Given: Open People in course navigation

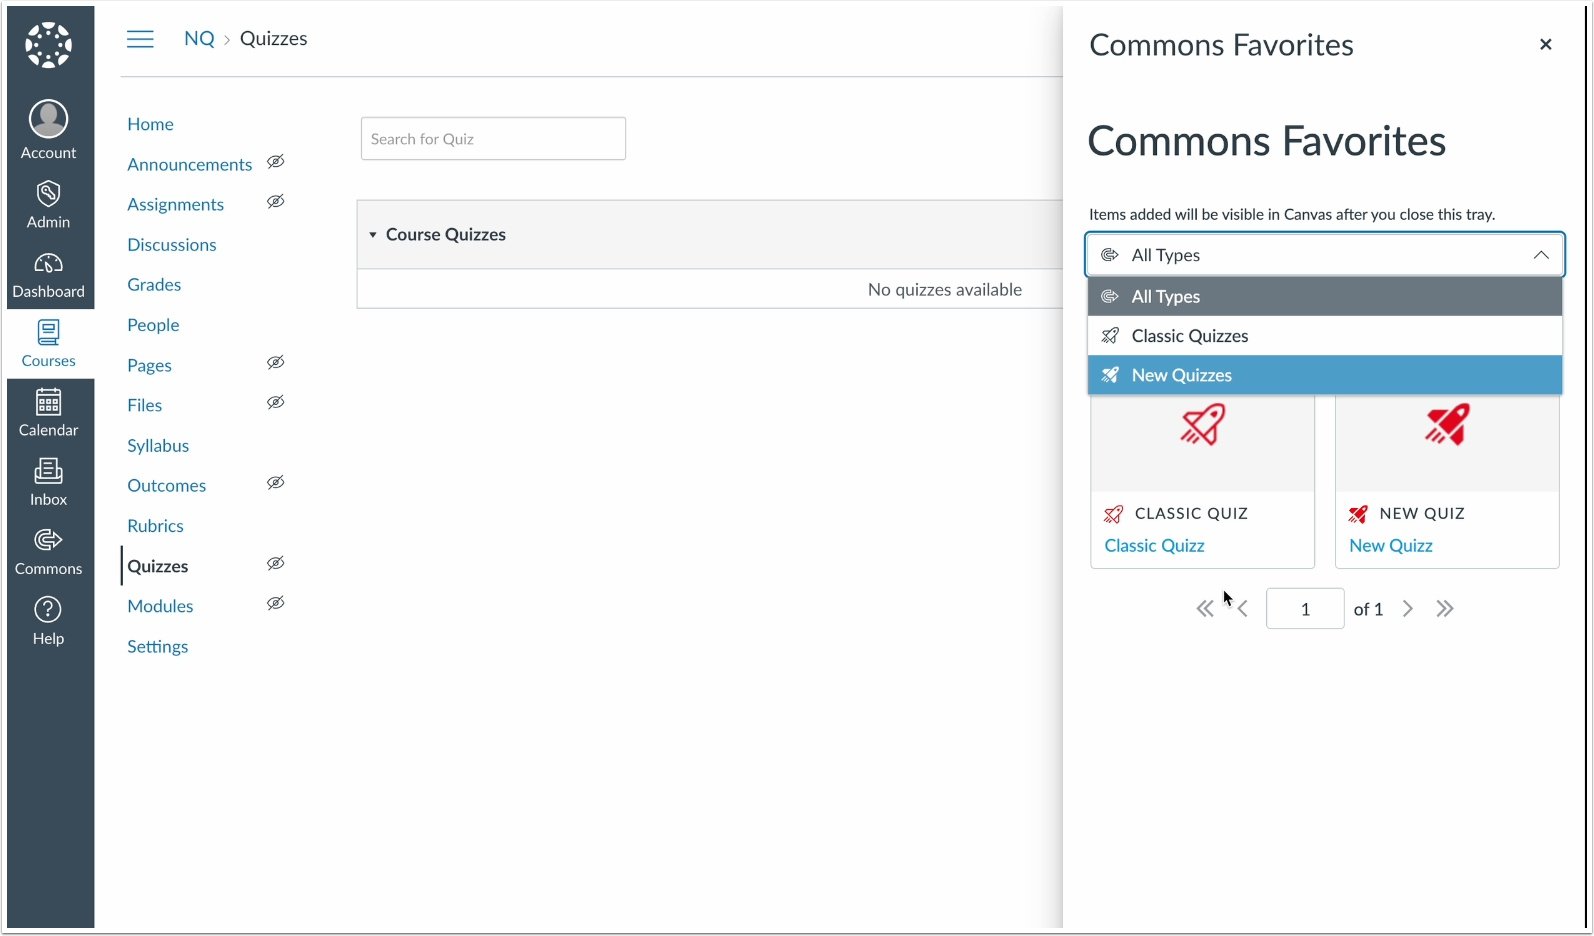Looking at the screenshot, I should pos(153,325).
